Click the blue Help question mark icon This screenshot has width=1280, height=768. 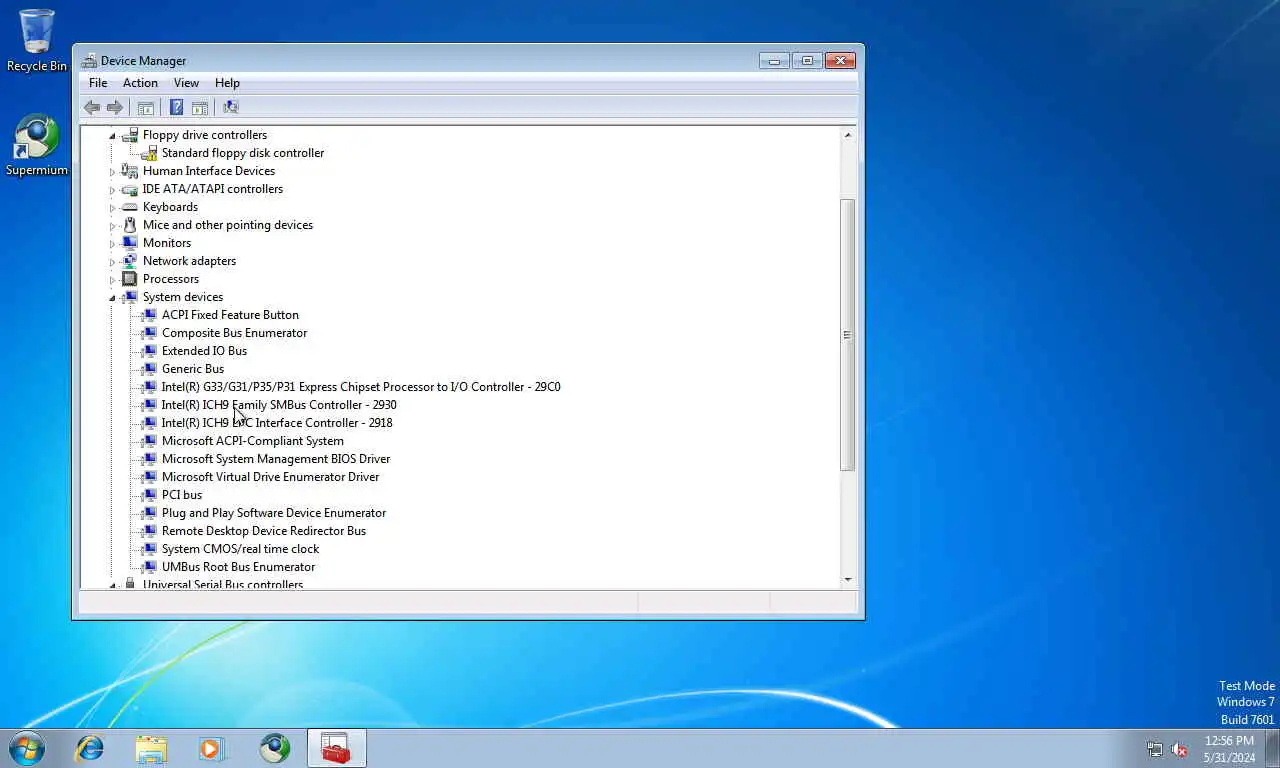tap(176, 107)
